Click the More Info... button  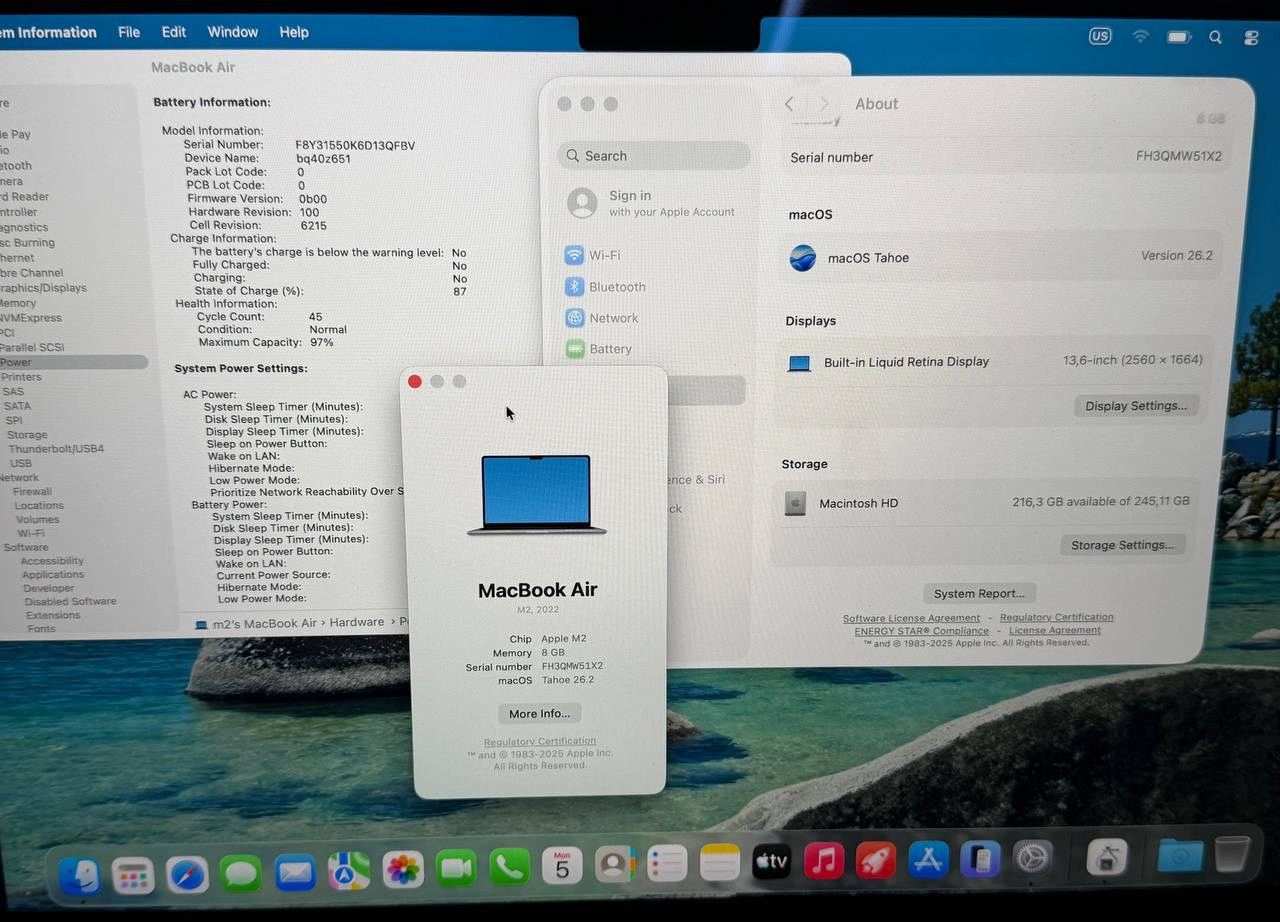click(540, 714)
